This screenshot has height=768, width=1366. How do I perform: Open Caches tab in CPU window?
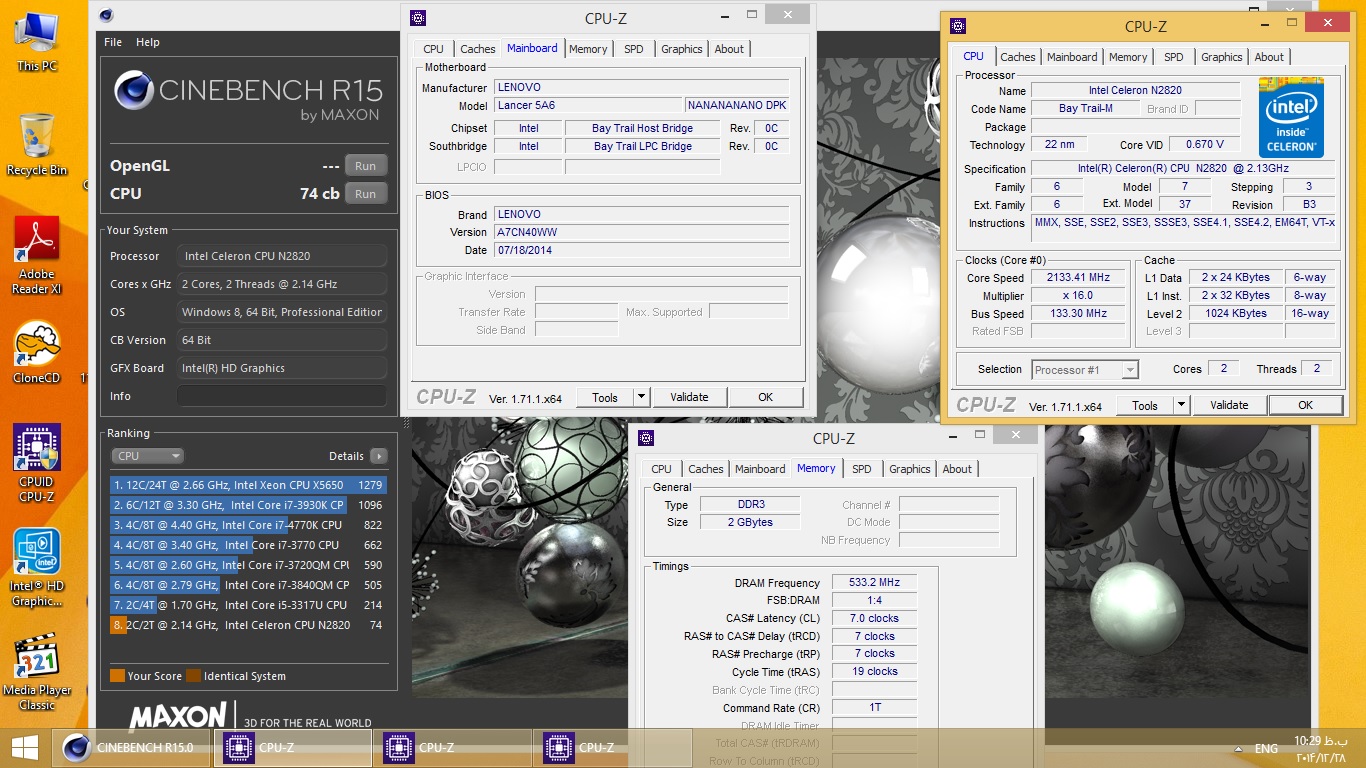(1018, 57)
